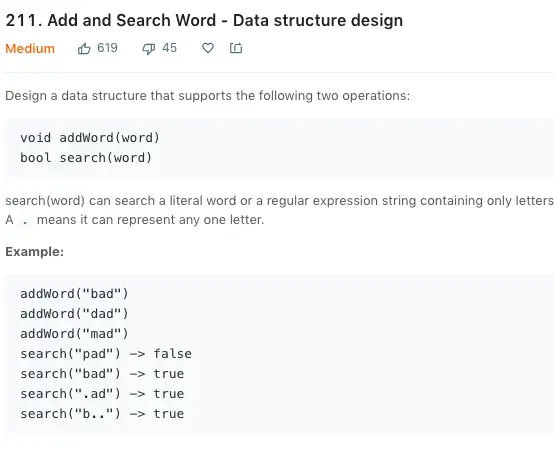Click the addWord("dad") example line
This screenshot has width=554, height=451.
pyautogui.click(x=74, y=314)
